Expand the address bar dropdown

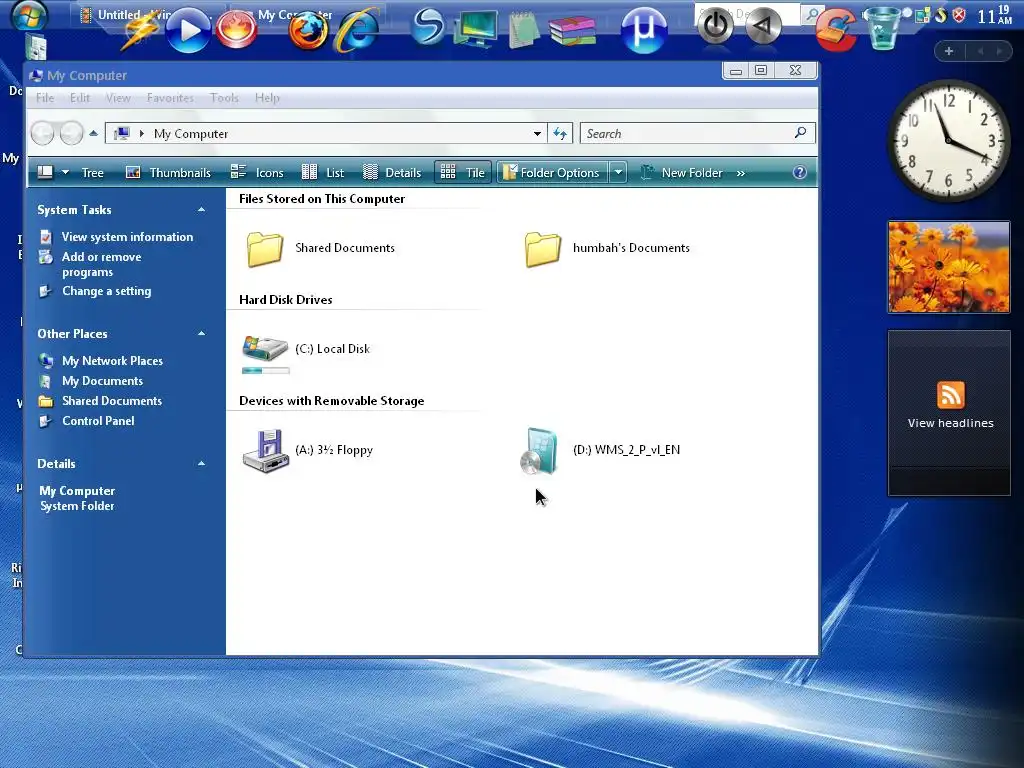(537, 133)
